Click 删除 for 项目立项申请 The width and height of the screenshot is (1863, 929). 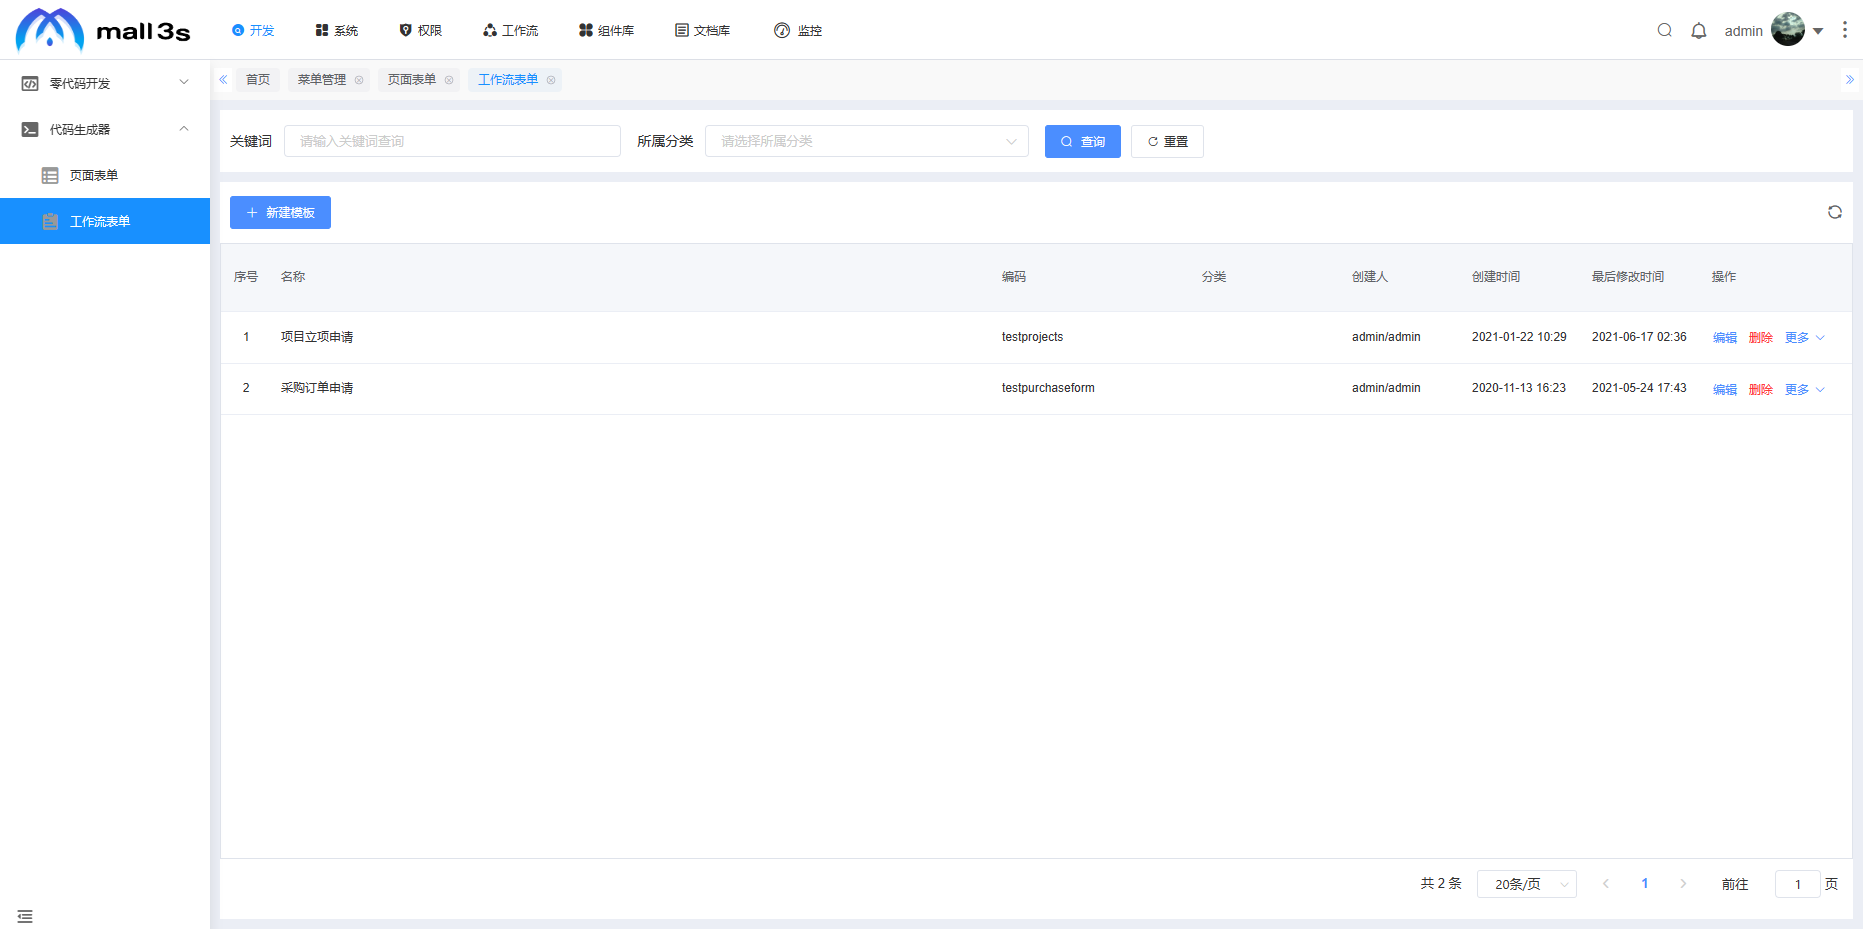click(x=1761, y=338)
